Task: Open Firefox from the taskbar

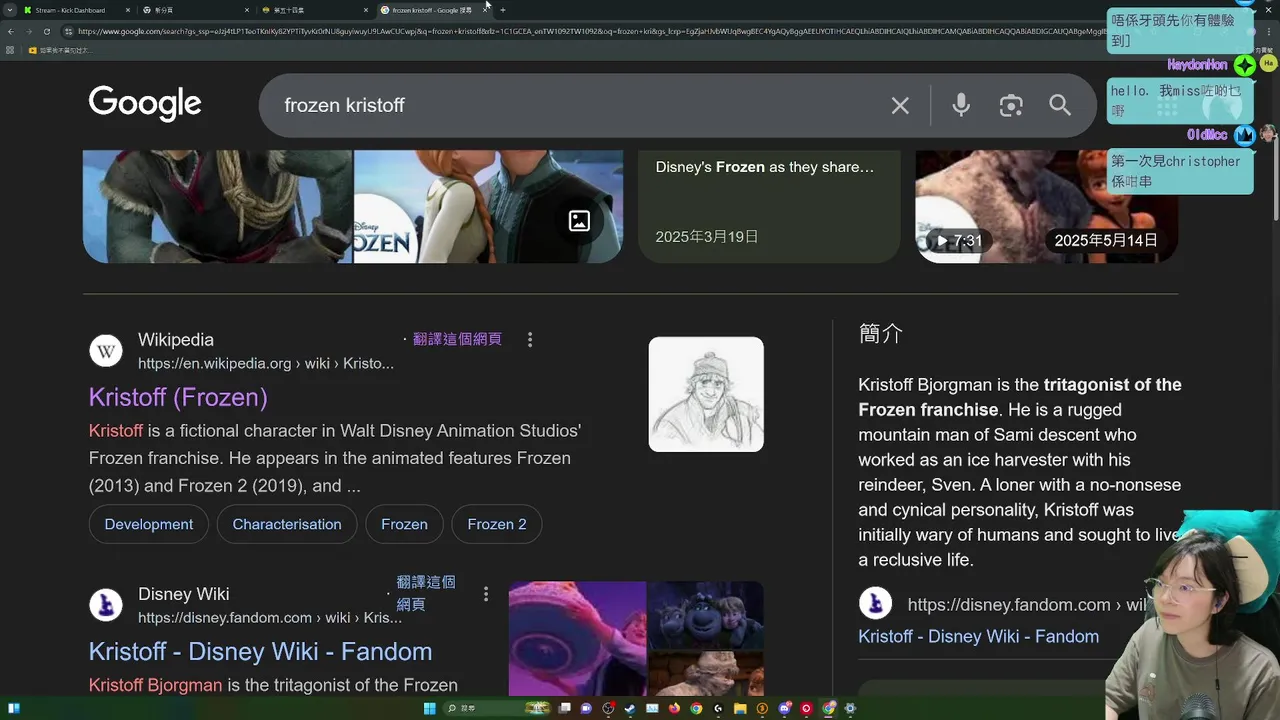Action: 674,708
